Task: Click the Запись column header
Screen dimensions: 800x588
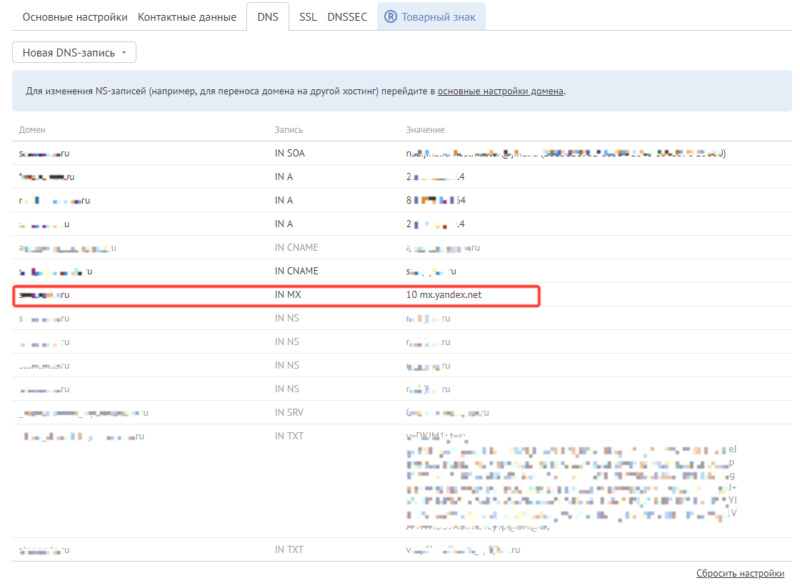Action: (289, 129)
